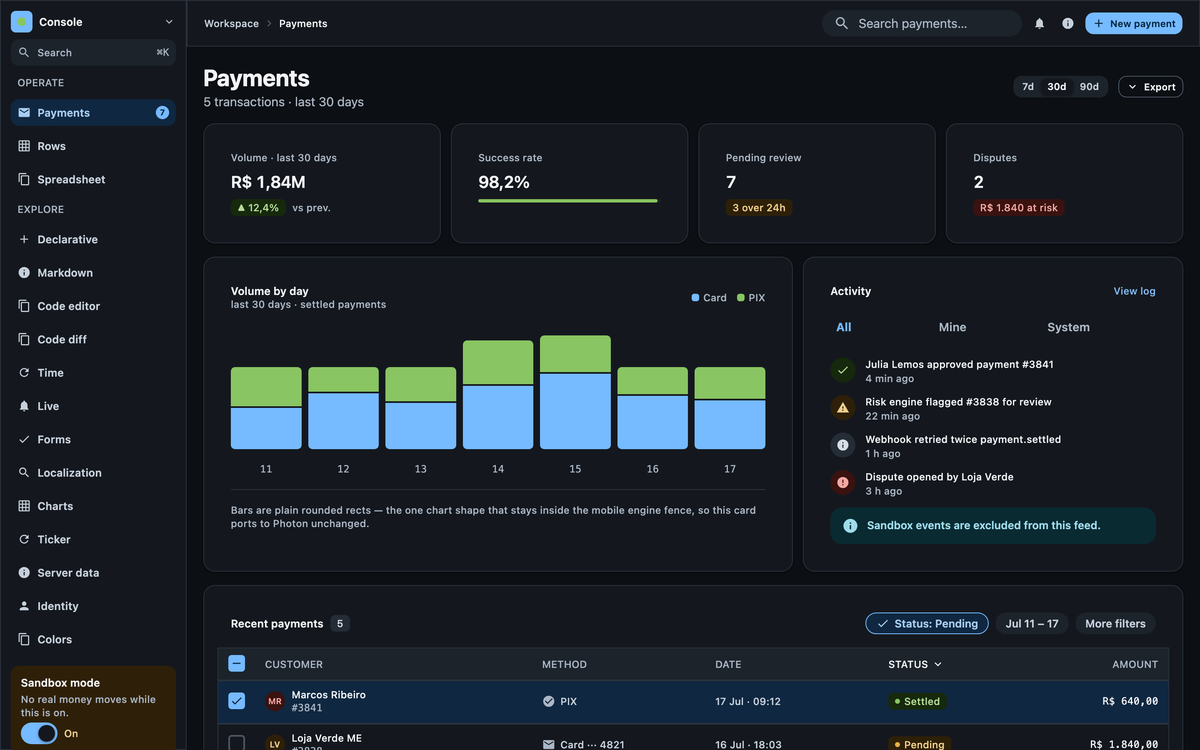1200x750 pixels.
Task: Click the Settled status badge
Action: tap(916, 702)
